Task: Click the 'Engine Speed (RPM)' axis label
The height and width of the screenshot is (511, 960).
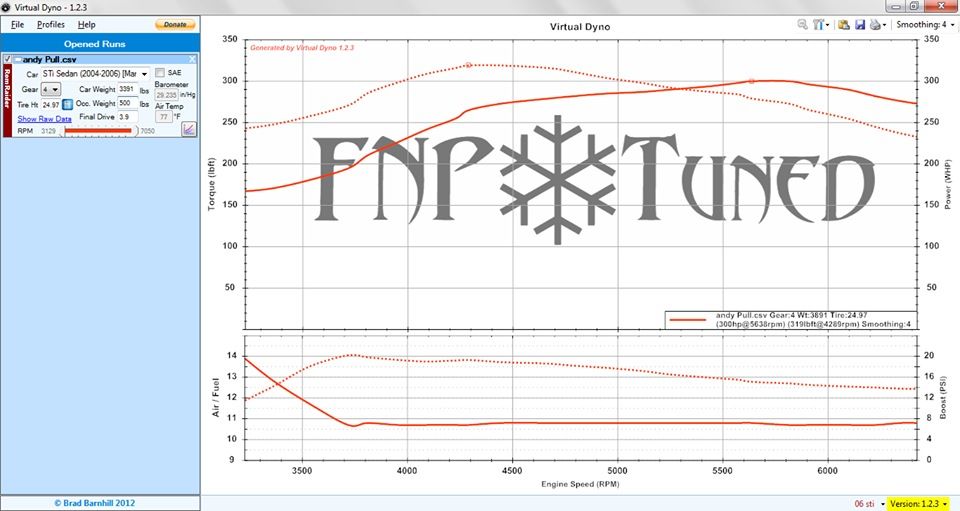Action: pyautogui.click(x=580, y=484)
